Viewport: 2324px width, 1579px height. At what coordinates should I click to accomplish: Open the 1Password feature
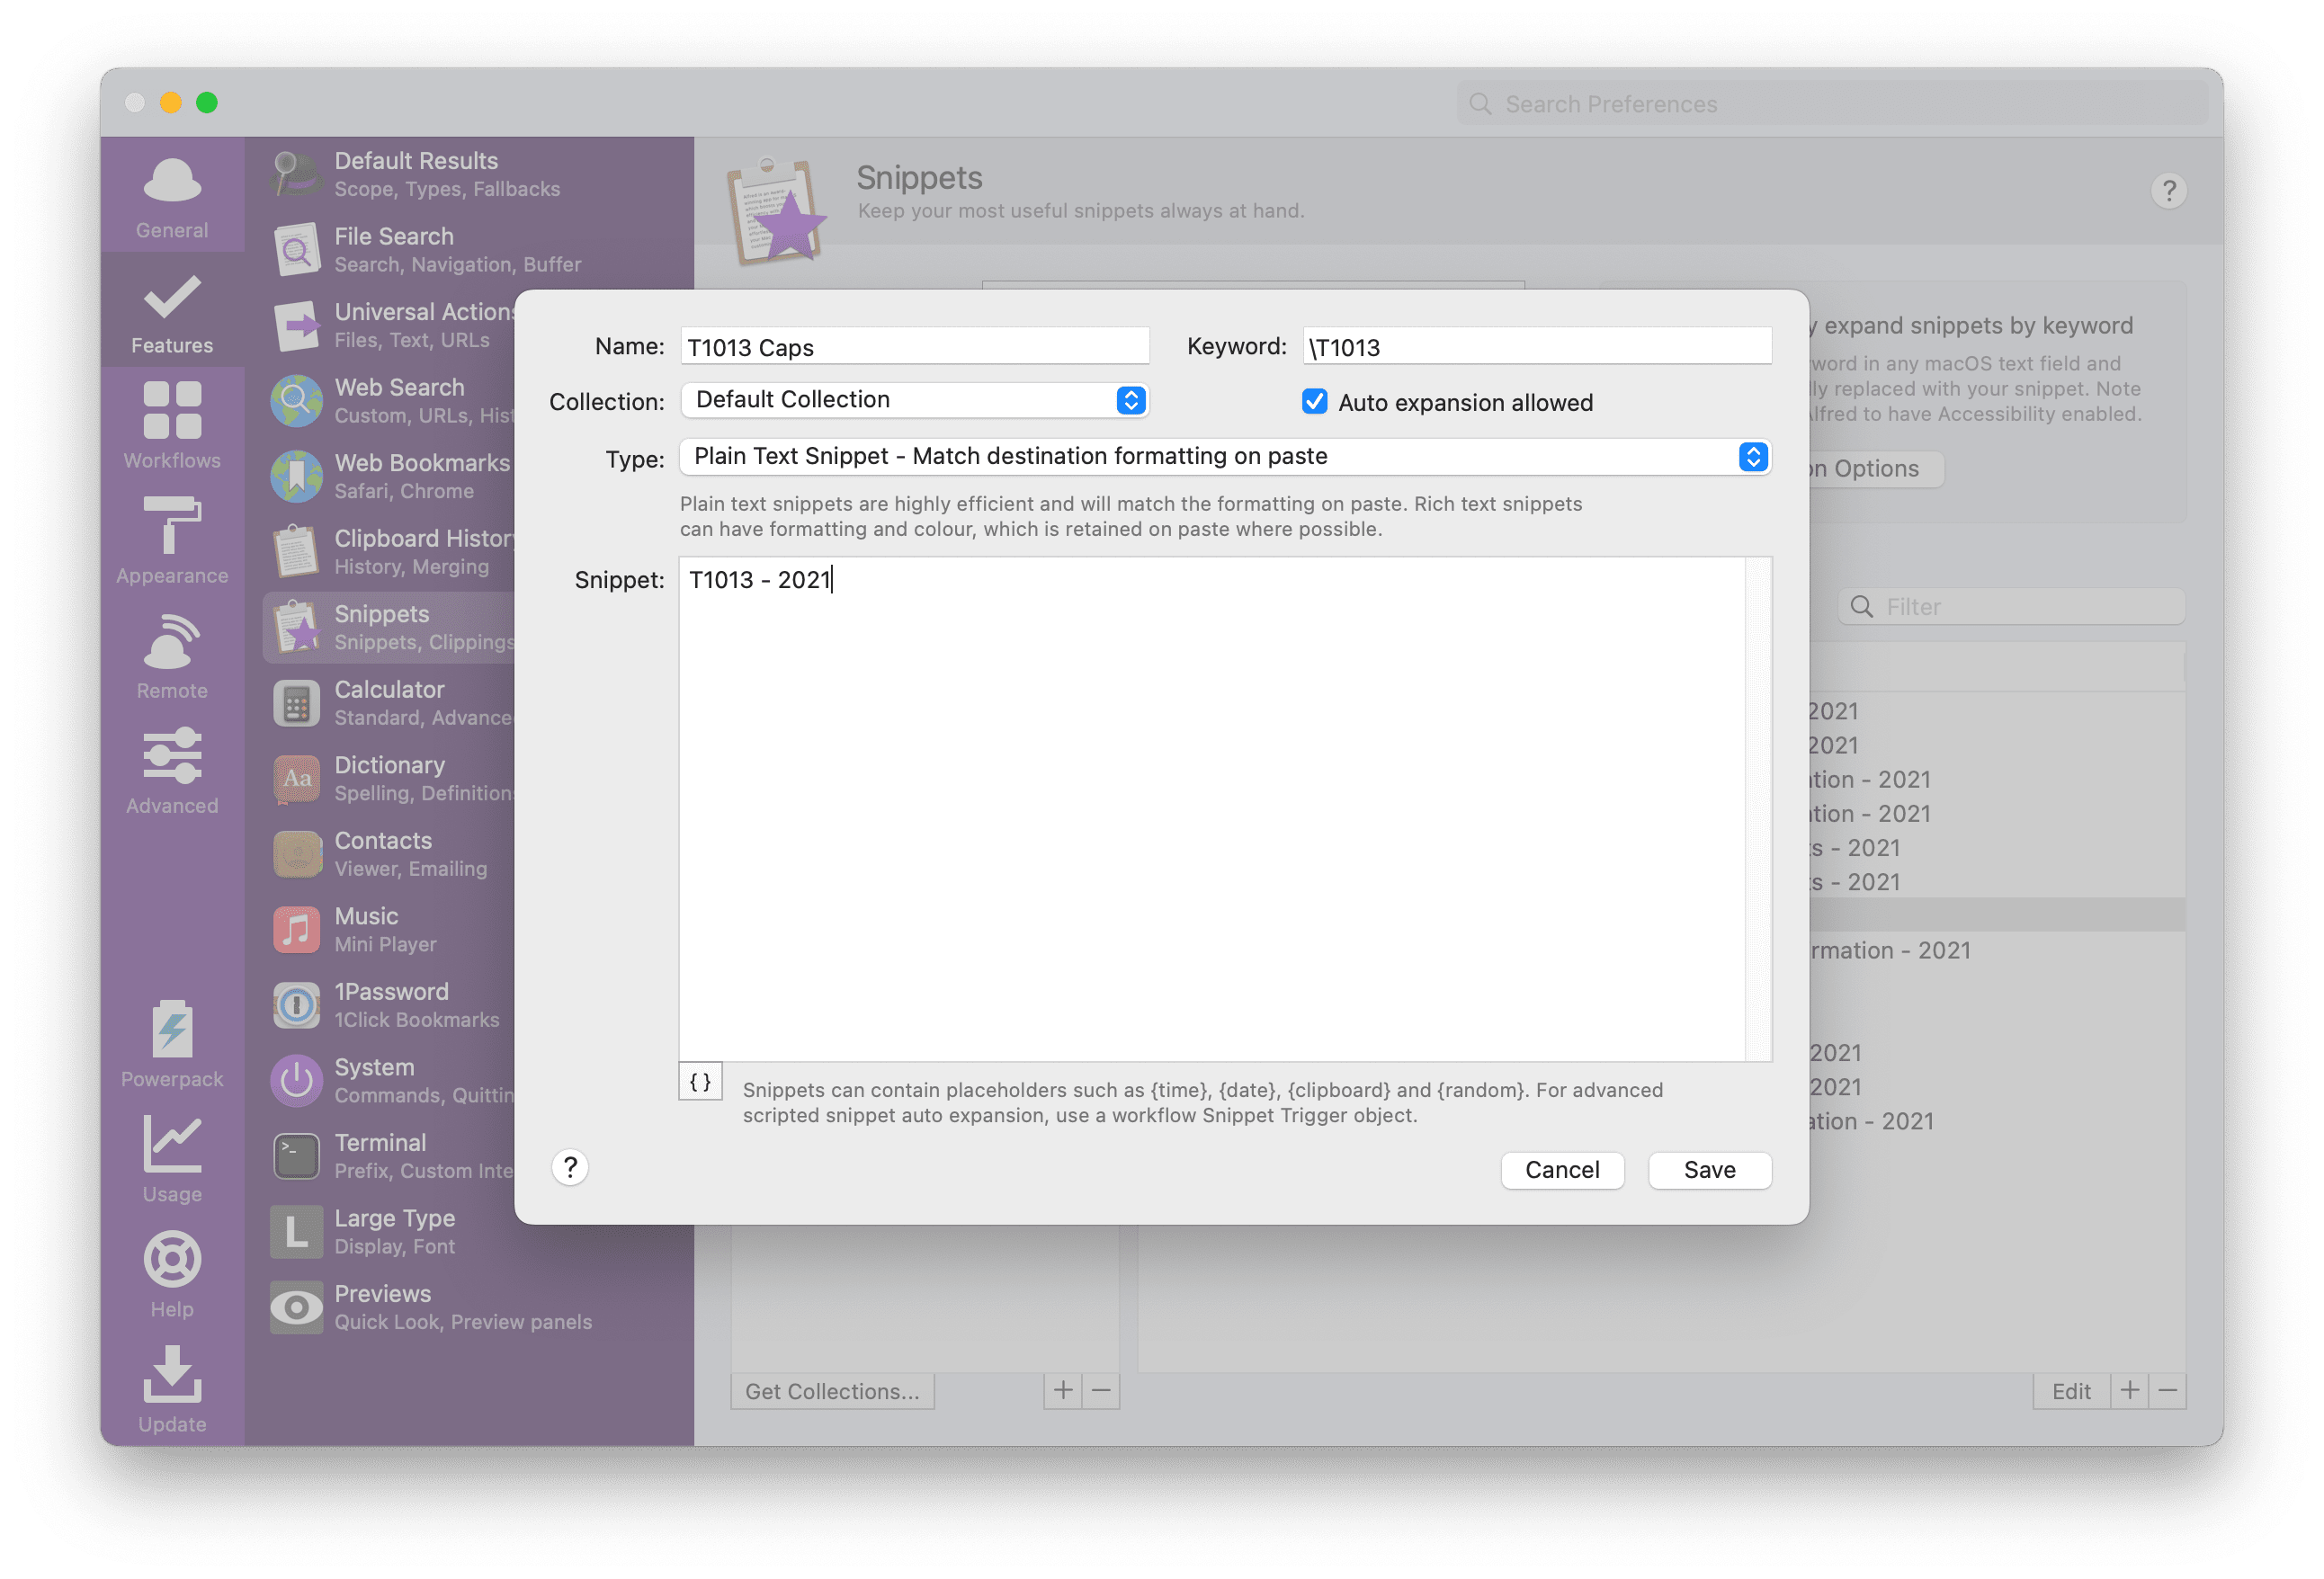point(390,1005)
